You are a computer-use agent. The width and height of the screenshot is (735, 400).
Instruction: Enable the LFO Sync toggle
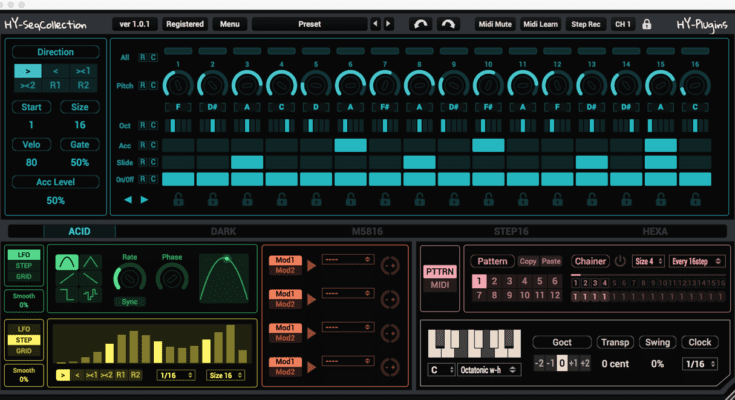click(130, 301)
